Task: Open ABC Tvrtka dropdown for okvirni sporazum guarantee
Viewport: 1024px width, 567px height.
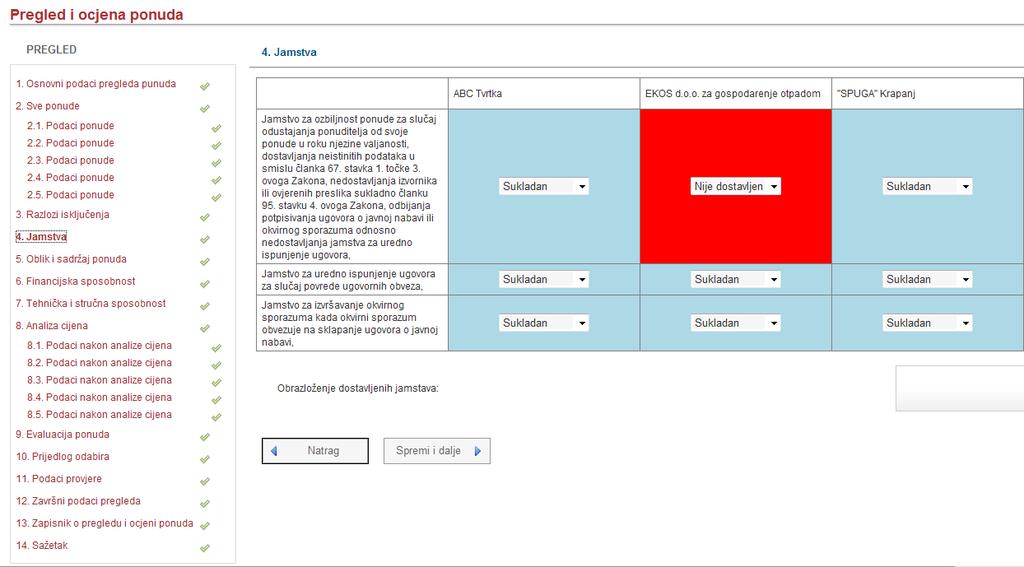Action: [544, 323]
